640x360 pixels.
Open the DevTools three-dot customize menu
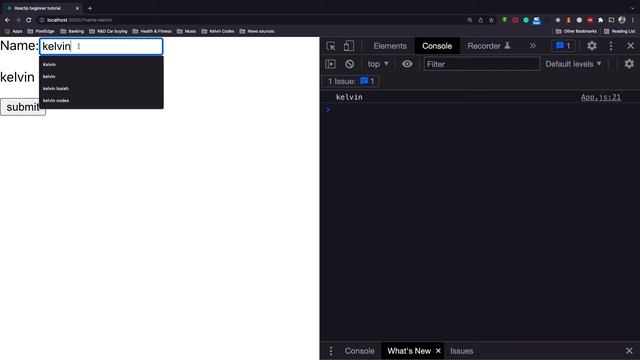coord(611,46)
